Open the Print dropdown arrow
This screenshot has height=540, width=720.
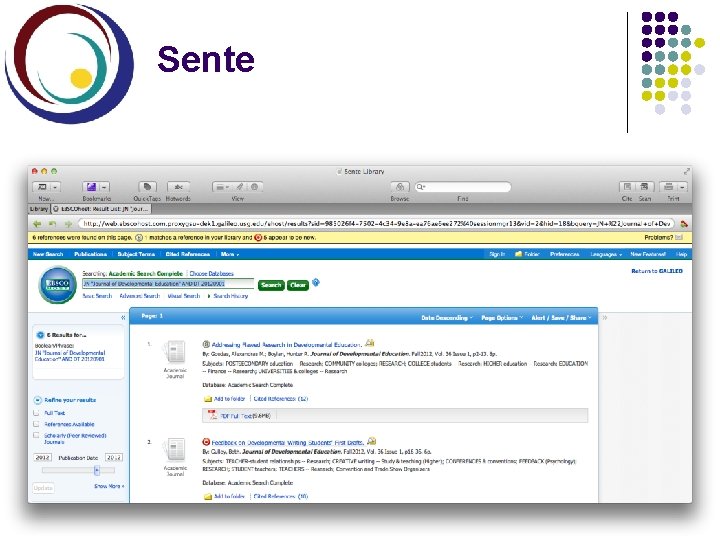pos(682,187)
